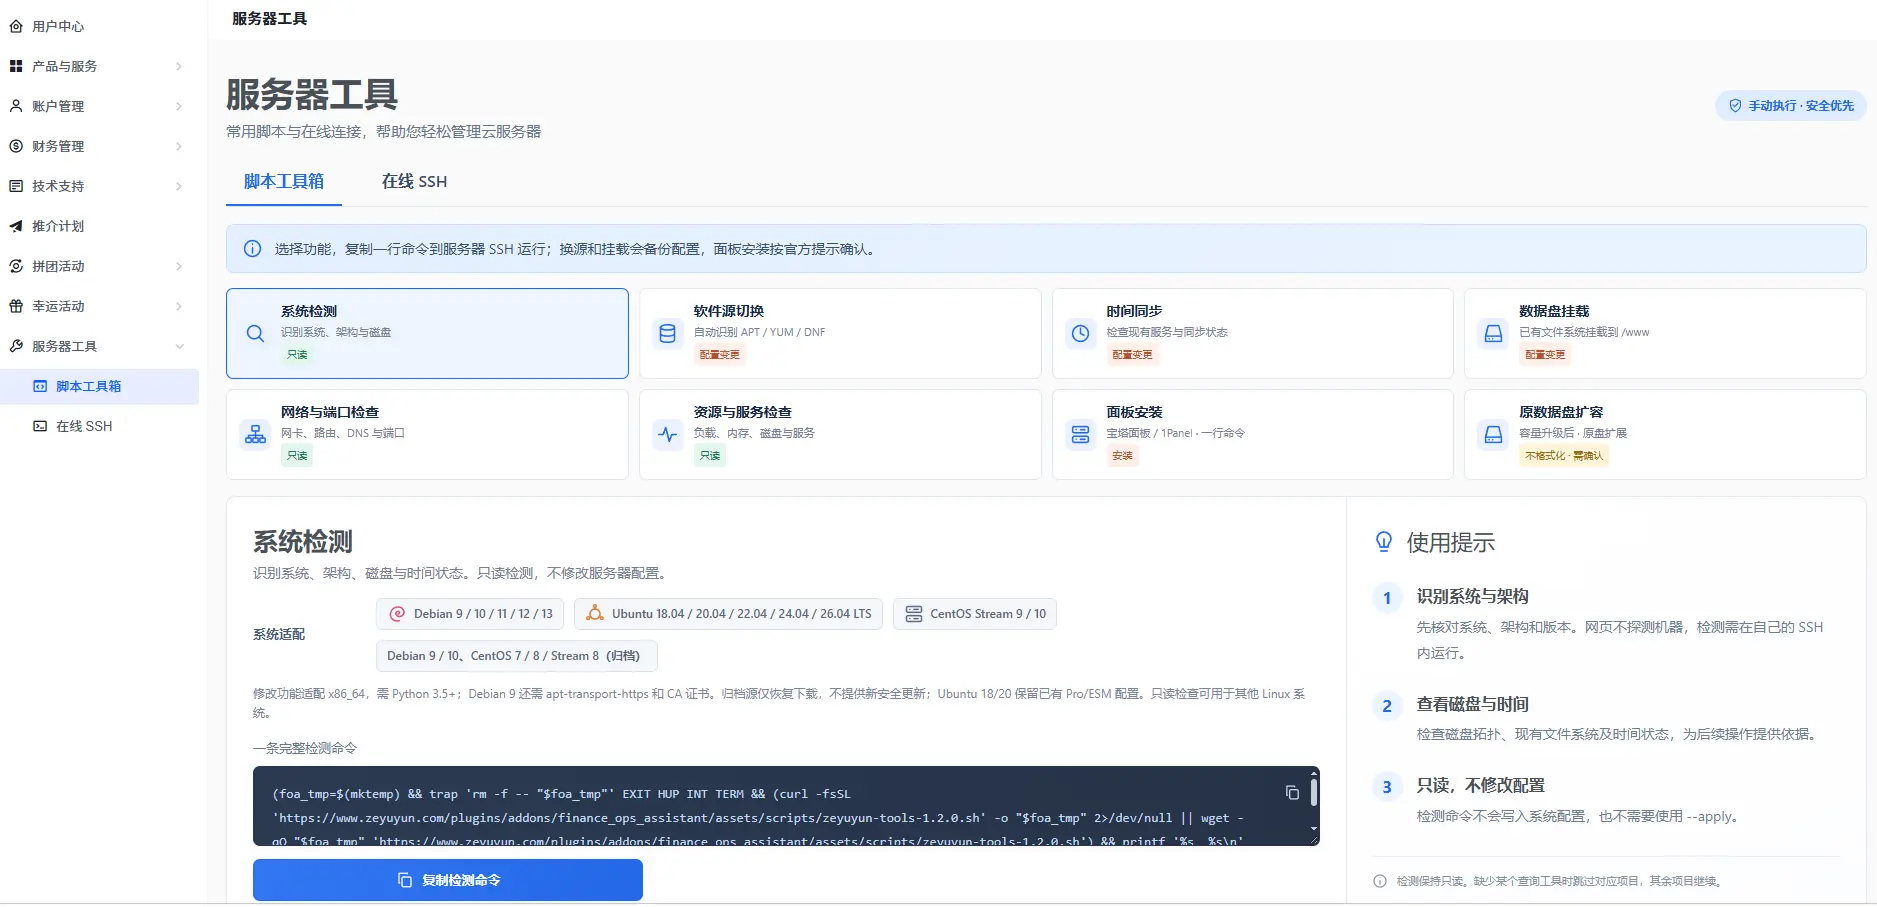1877x907 pixels.
Task: Click the 技术支持 sidebar icon
Action: [x=16, y=186]
